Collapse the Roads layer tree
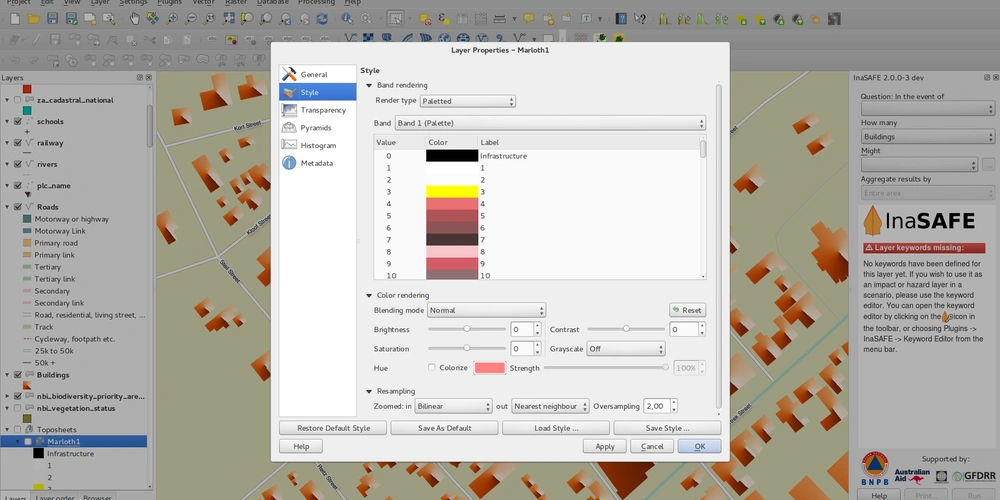Screen dimensions: 1000x500 point(8,207)
